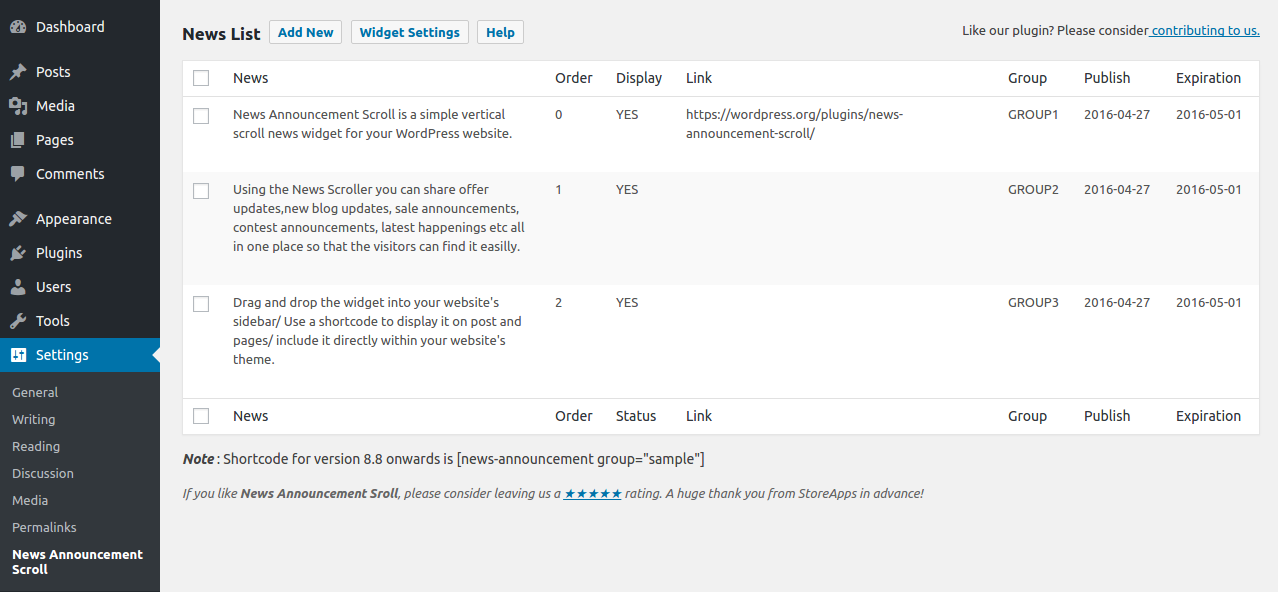Click the Group column header at top
The height and width of the screenshot is (592, 1278).
pyautogui.click(x=1027, y=78)
